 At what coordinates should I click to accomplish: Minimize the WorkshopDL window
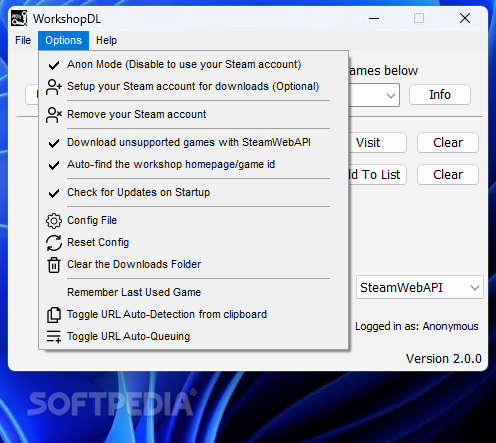pyautogui.click(x=374, y=18)
